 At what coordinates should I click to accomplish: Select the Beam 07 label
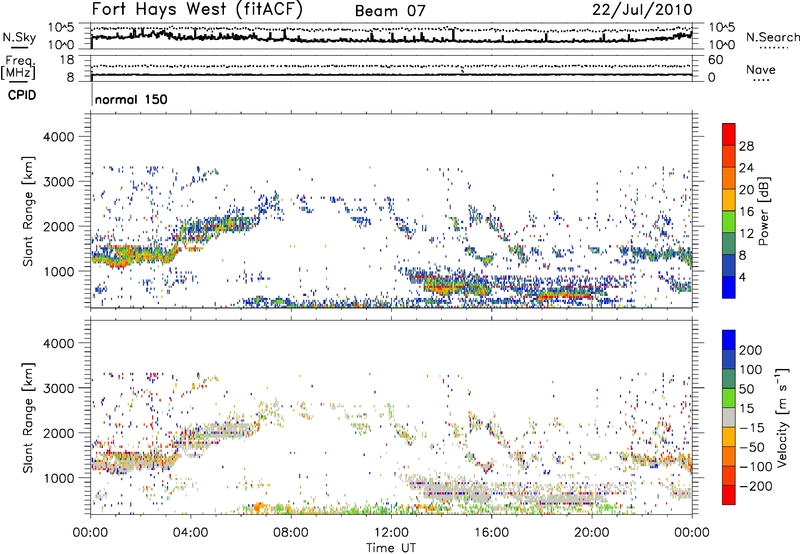coord(390,11)
